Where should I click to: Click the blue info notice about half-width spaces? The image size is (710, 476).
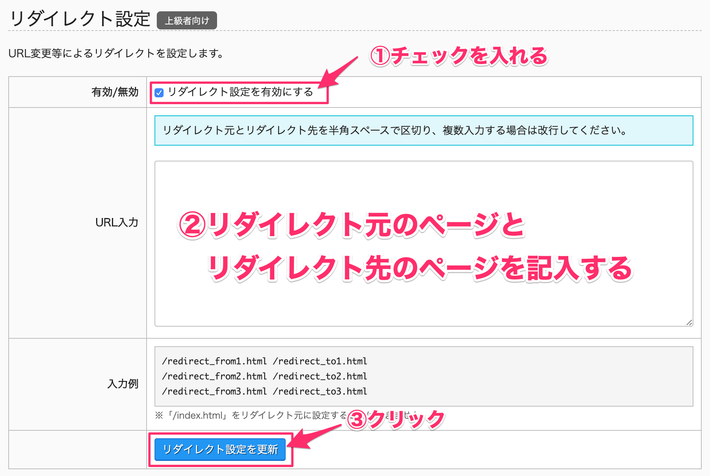pos(424,130)
